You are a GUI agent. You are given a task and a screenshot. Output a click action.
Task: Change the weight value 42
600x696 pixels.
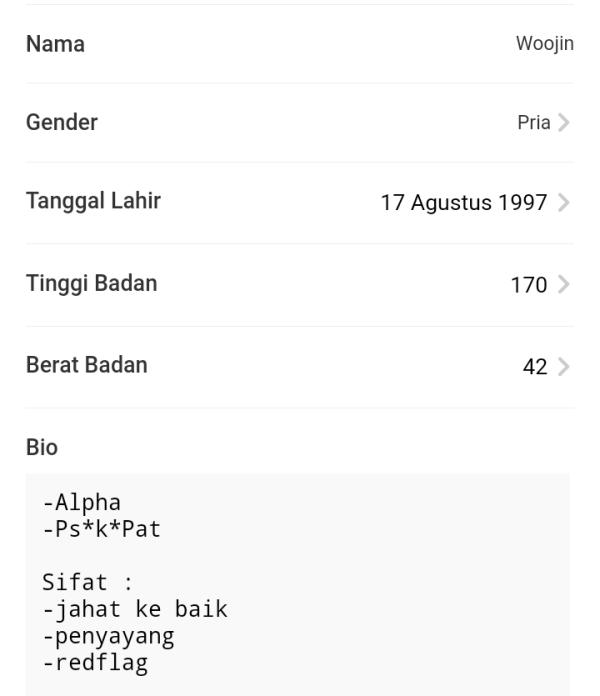535,367
